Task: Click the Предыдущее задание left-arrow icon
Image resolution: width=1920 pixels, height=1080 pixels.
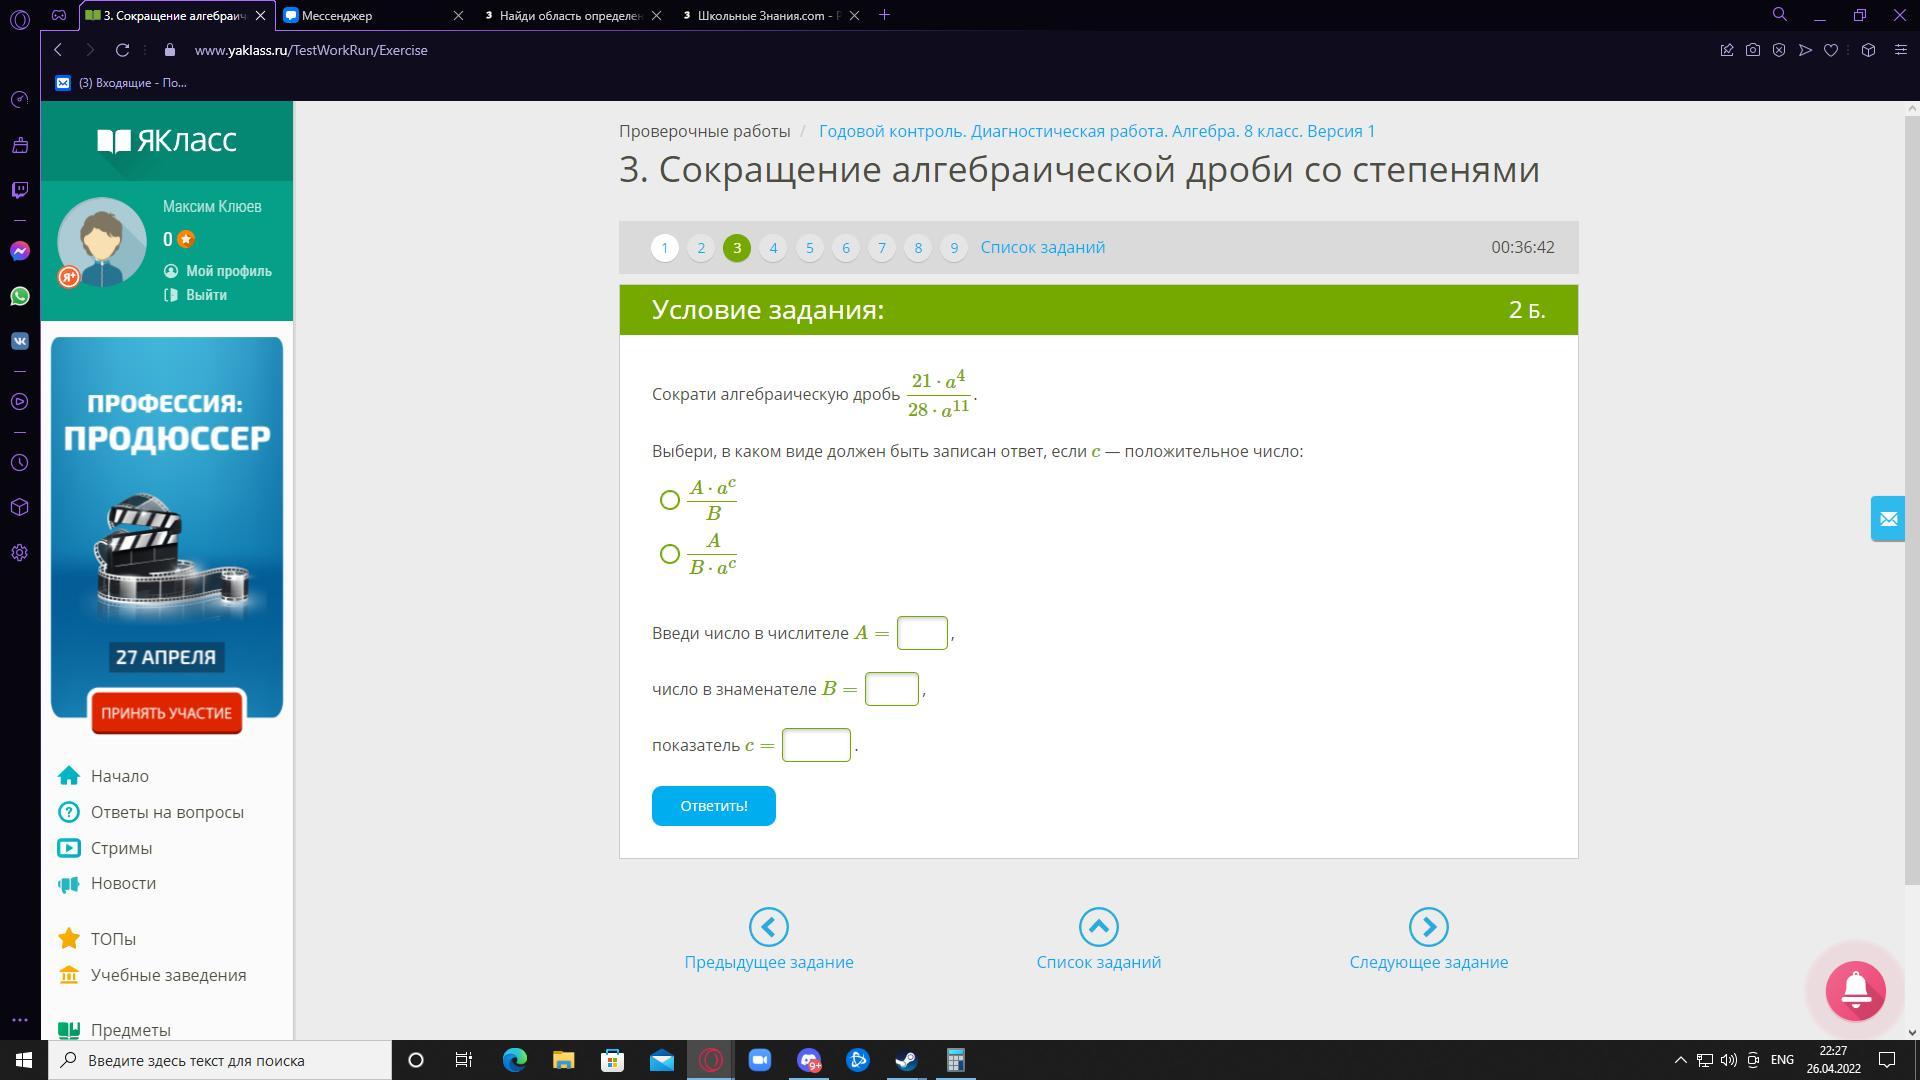Action: point(768,927)
